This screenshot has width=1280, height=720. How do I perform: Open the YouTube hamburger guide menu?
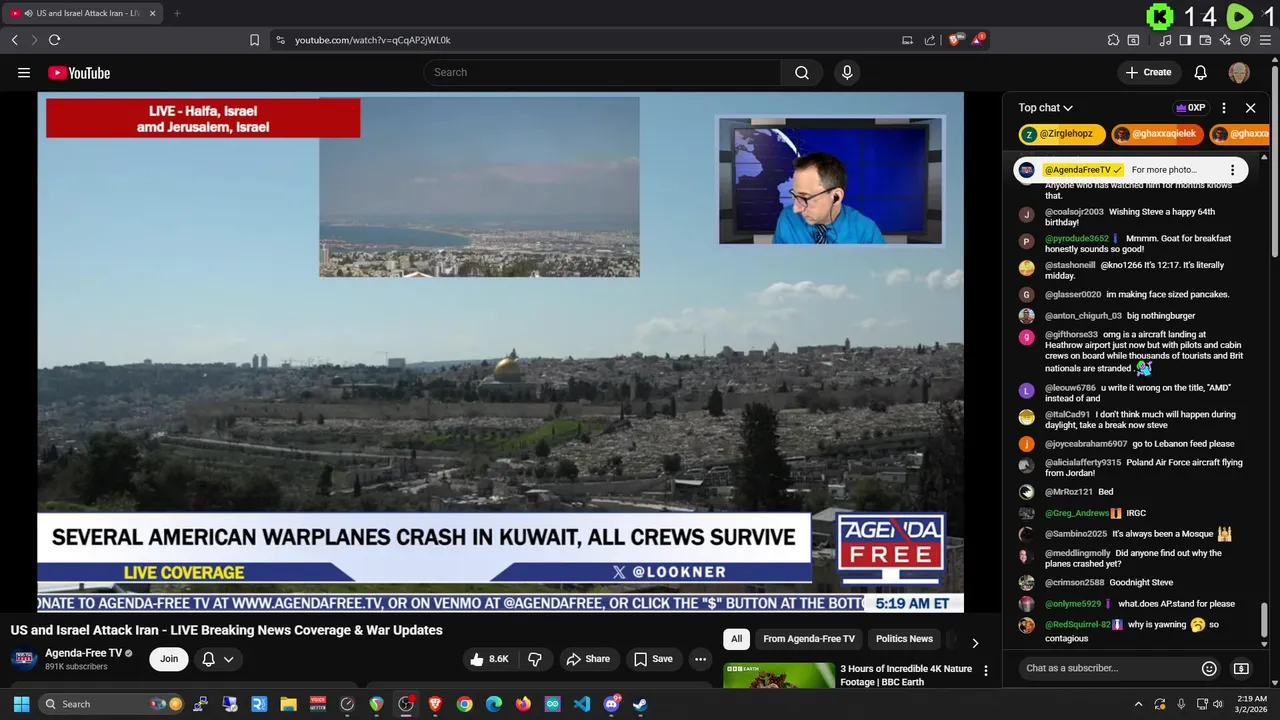pos(24,72)
